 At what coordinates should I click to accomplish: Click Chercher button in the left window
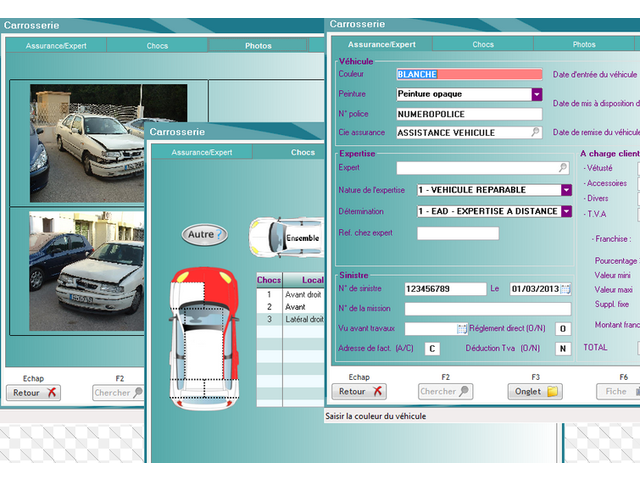118,393
